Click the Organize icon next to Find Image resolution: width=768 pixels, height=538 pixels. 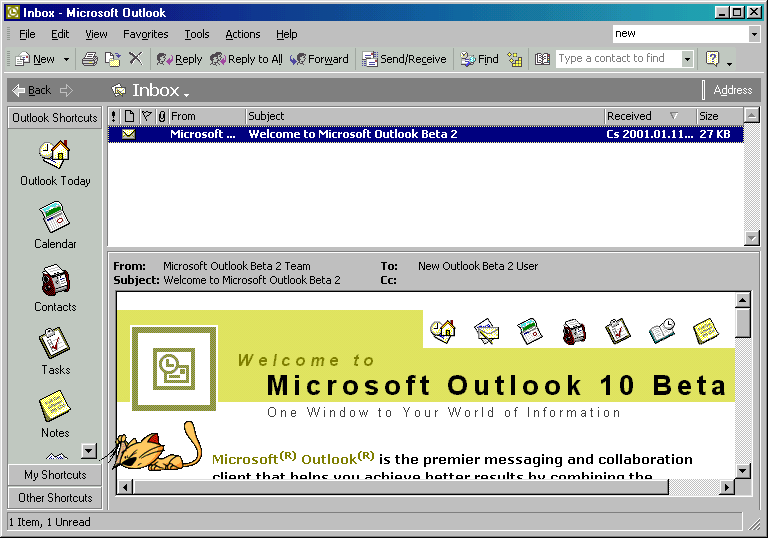point(515,59)
